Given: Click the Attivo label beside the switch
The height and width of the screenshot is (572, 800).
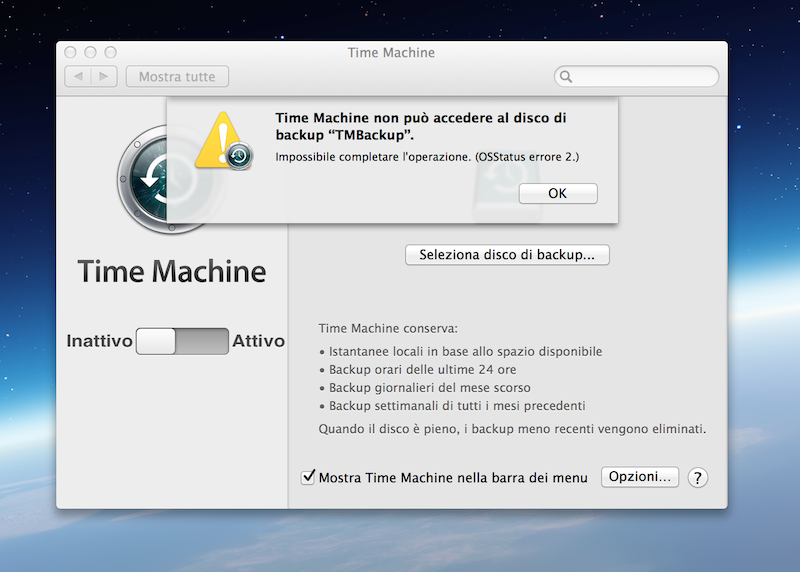Looking at the screenshot, I should (258, 341).
